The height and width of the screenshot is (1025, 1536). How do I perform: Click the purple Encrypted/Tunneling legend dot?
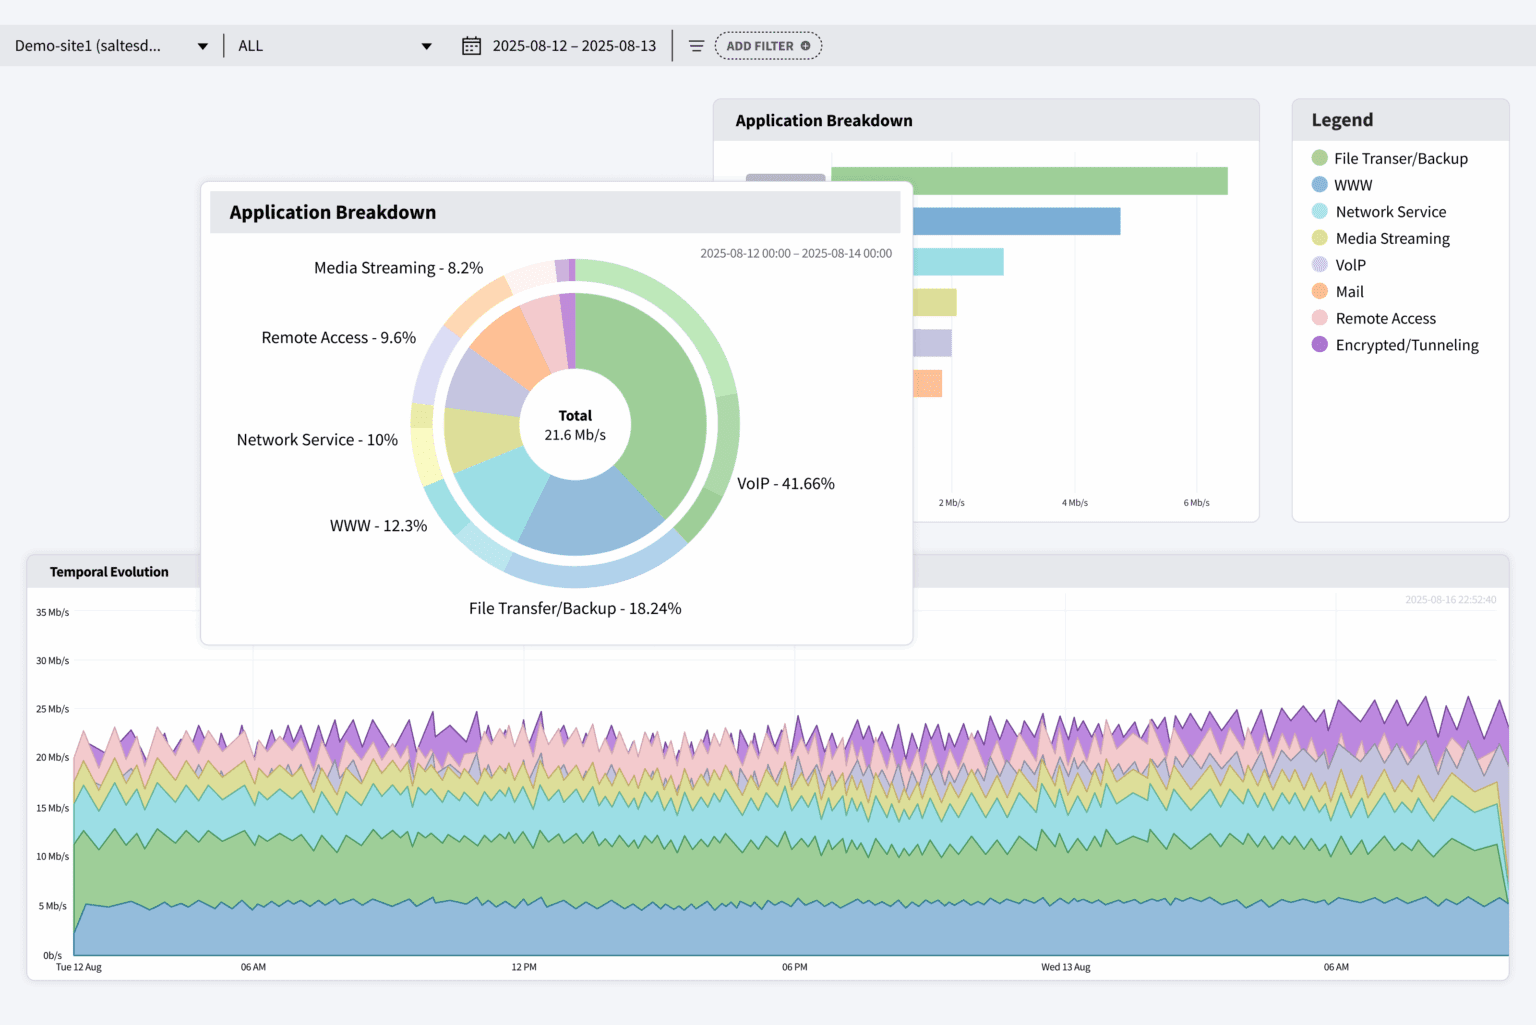coord(1319,344)
